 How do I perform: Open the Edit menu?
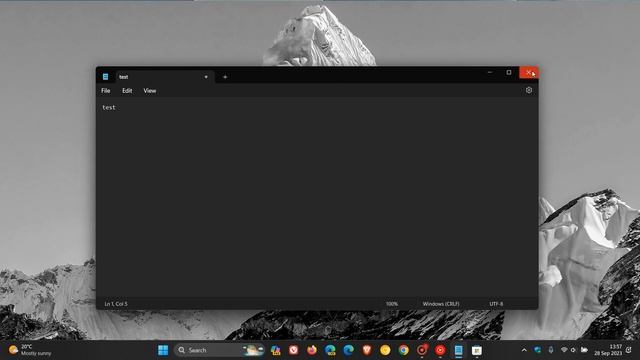tap(127, 91)
